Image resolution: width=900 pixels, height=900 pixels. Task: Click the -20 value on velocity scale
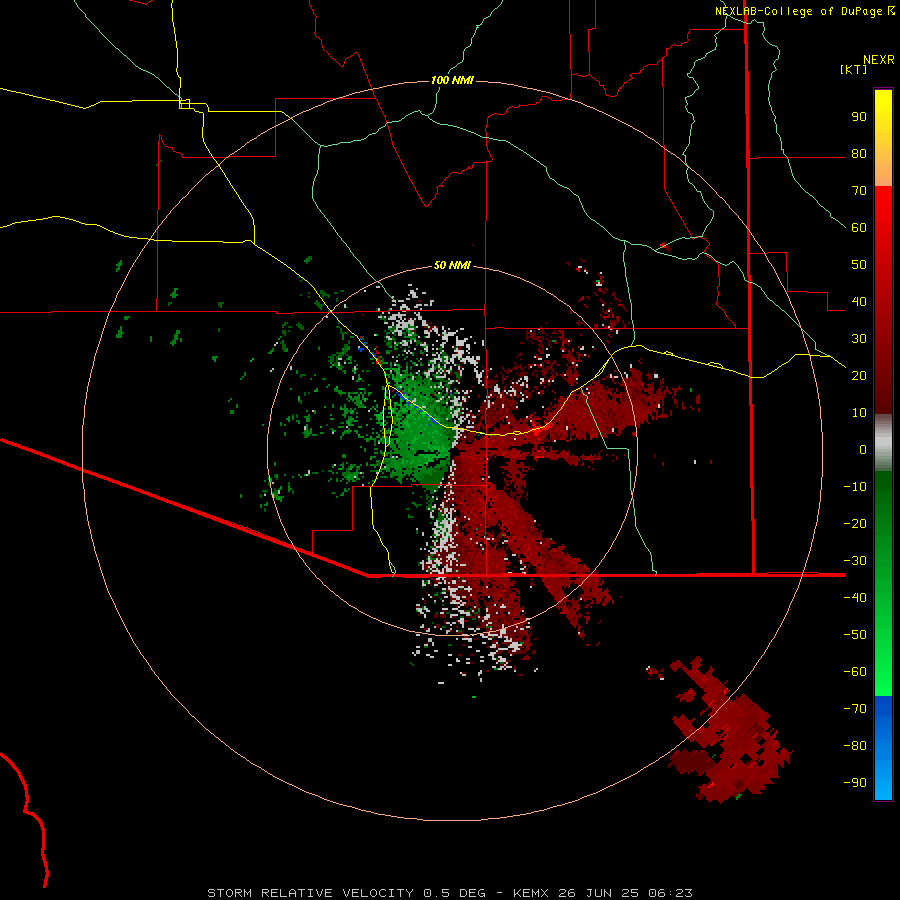pos(855,523)
